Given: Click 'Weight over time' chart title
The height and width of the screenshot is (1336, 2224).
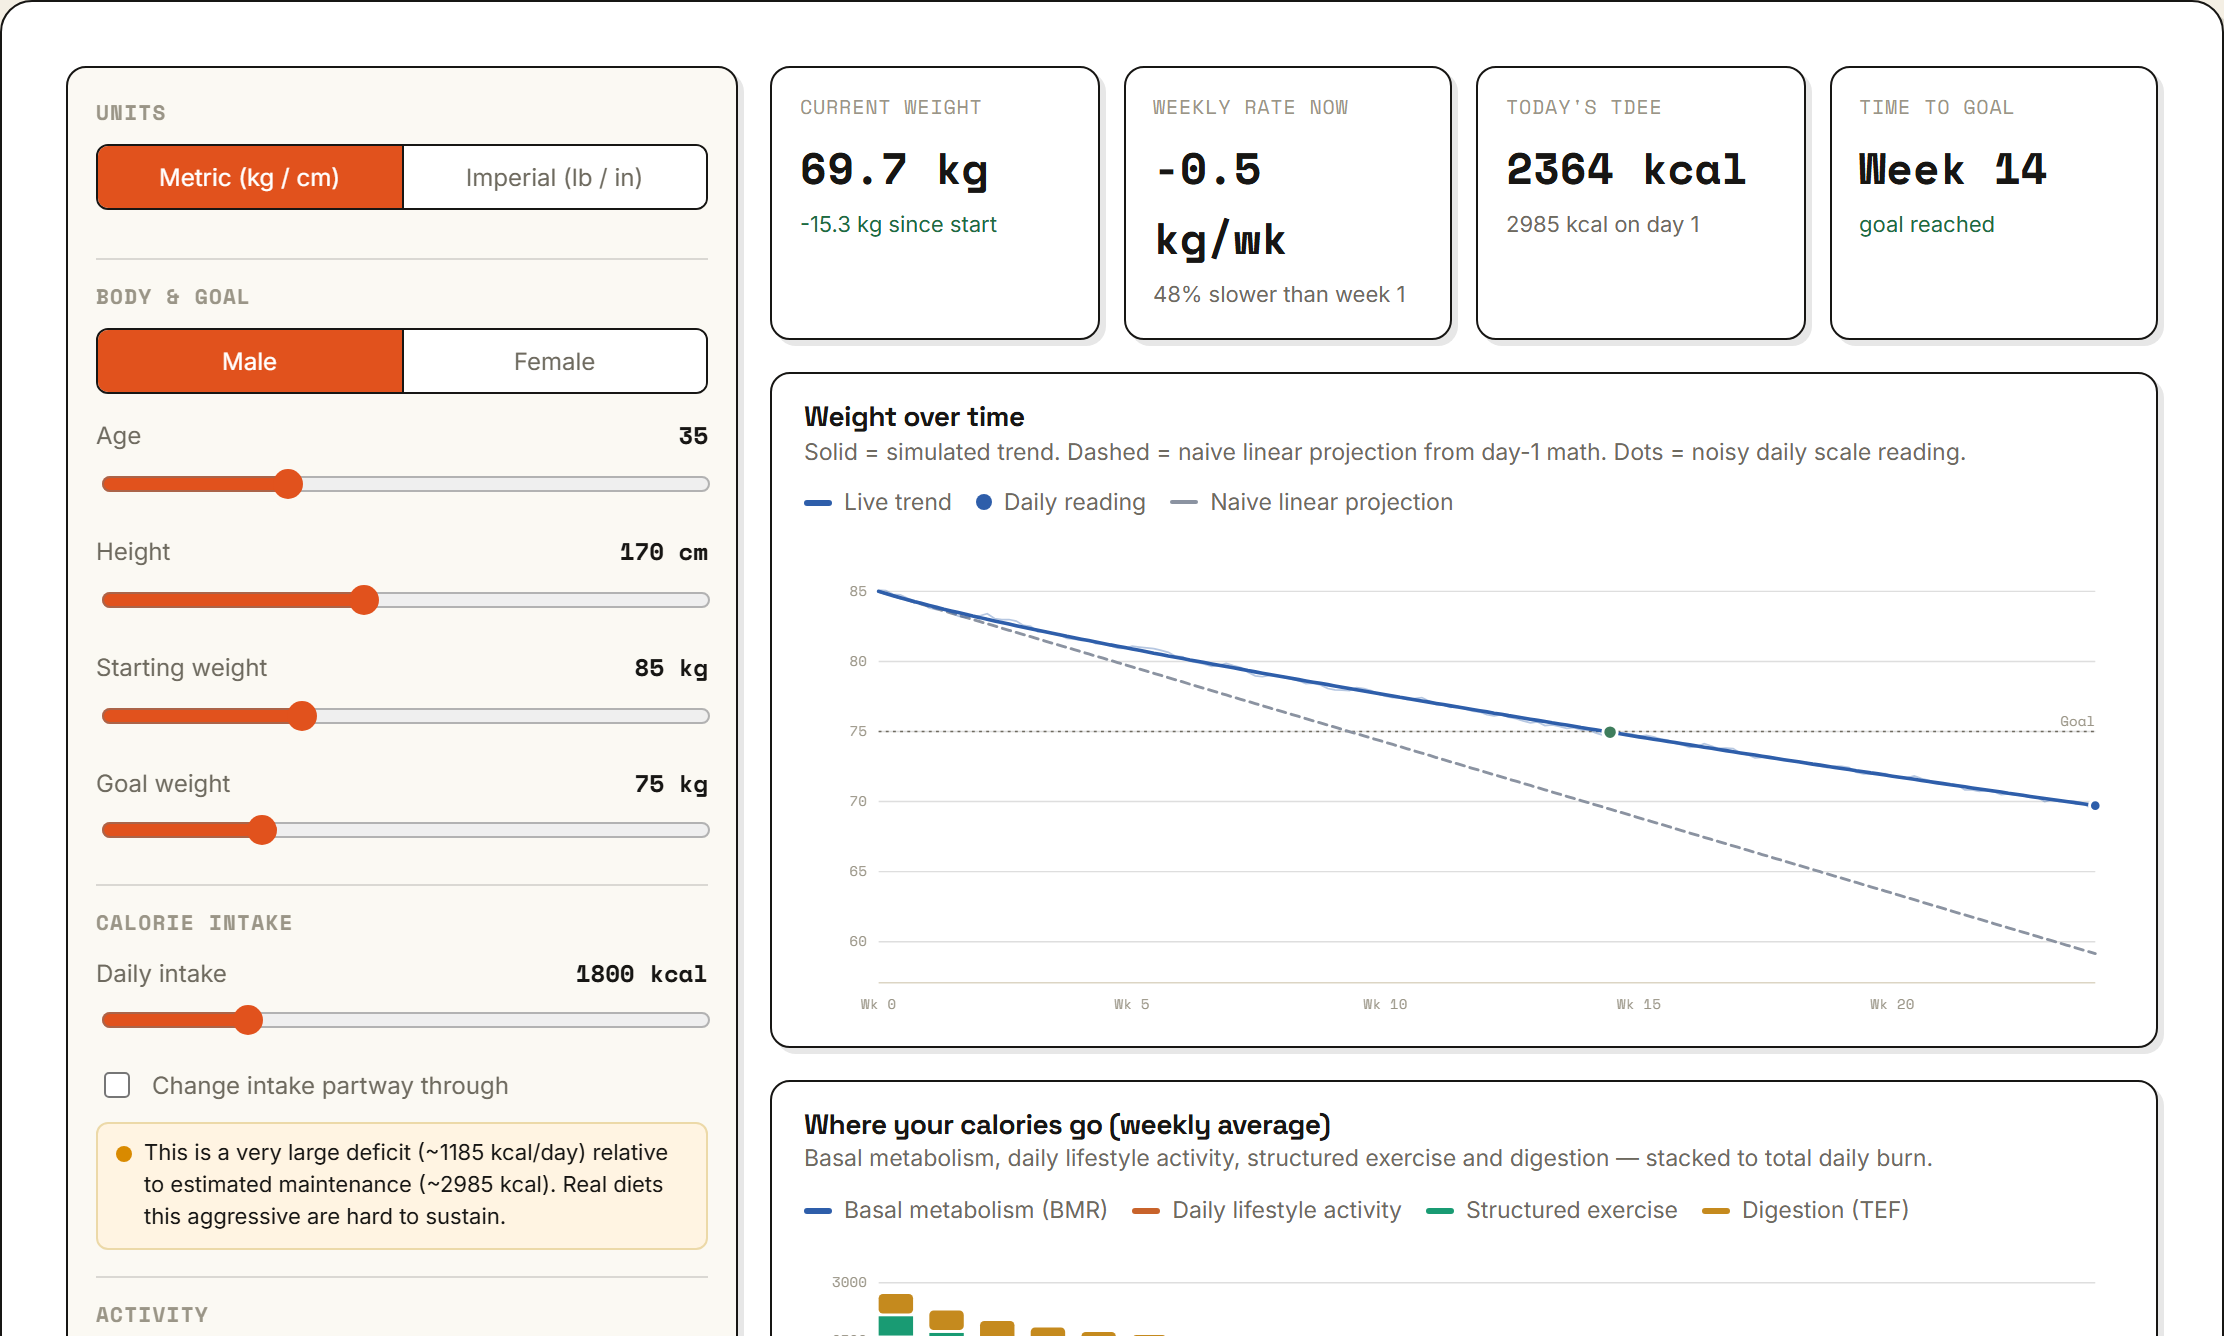Looking at the screenshot, I should 914,416.
